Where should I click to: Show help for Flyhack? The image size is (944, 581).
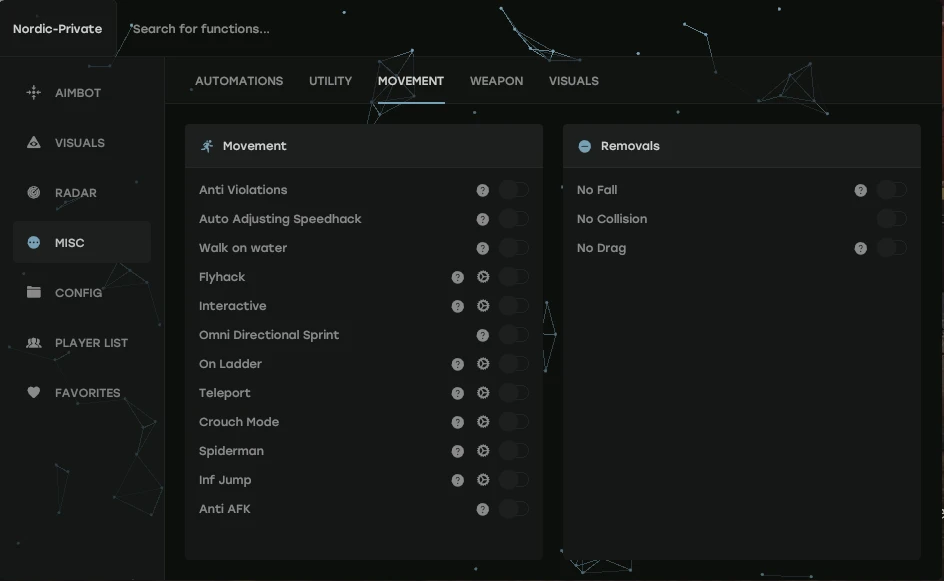(x=458, y=277)
